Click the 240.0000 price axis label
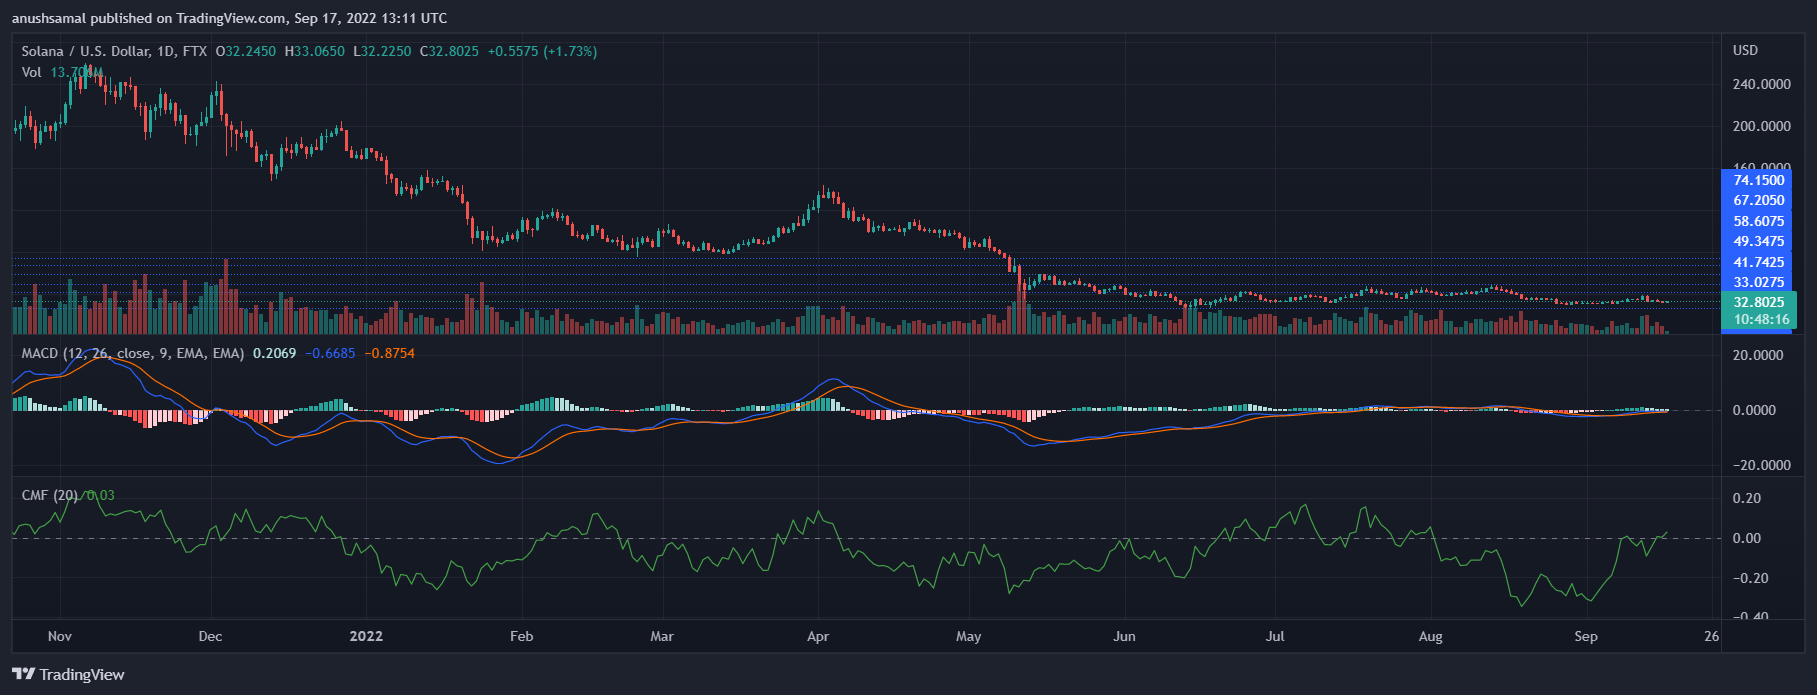Image resolution: width=1817 pixels, height=695 pixels. tap(1761, 84)
